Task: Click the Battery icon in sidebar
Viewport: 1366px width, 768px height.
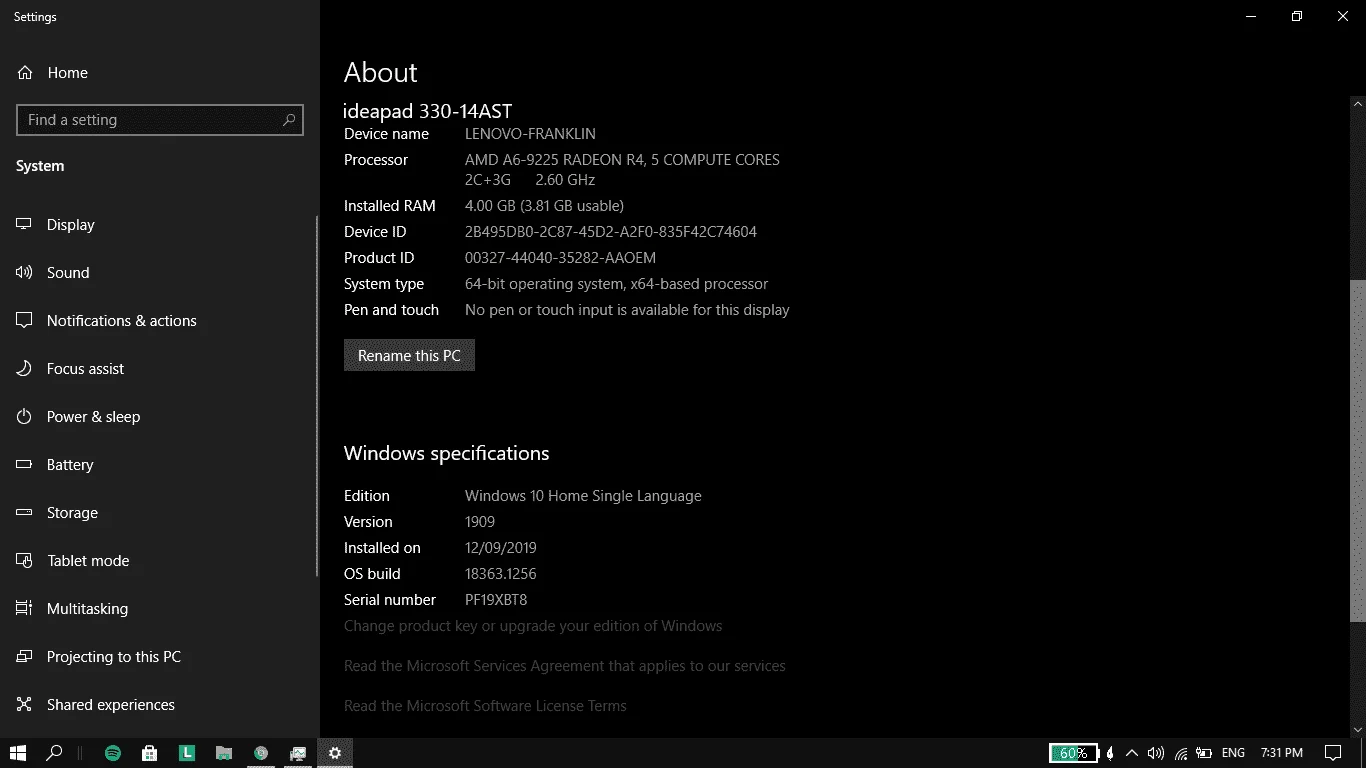Action: click(24, 465)
